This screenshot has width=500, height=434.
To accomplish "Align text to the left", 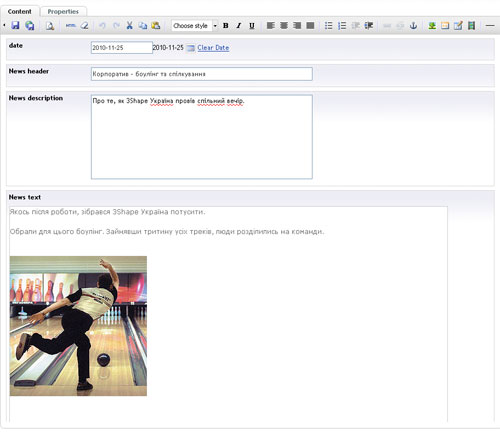I will [x=271, y=25].
